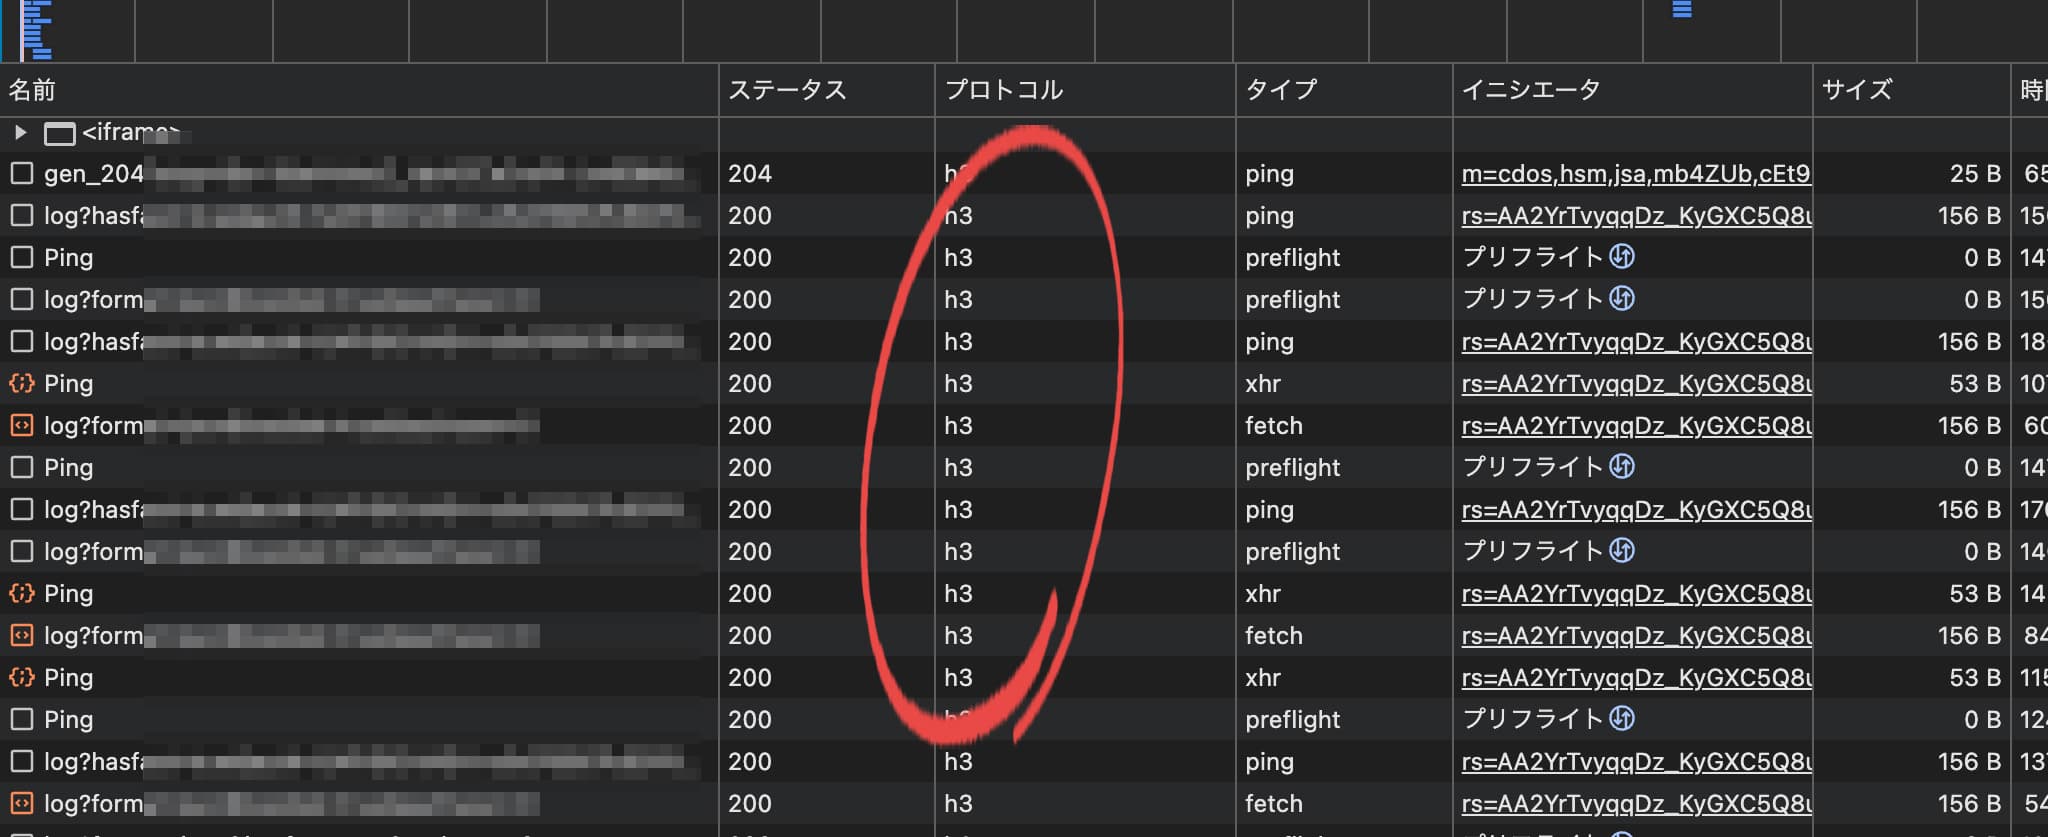Screen dimensions: 2048x837
Task: Click the preflight icon in the last プリフライト row
Action: coord(1622,719)
